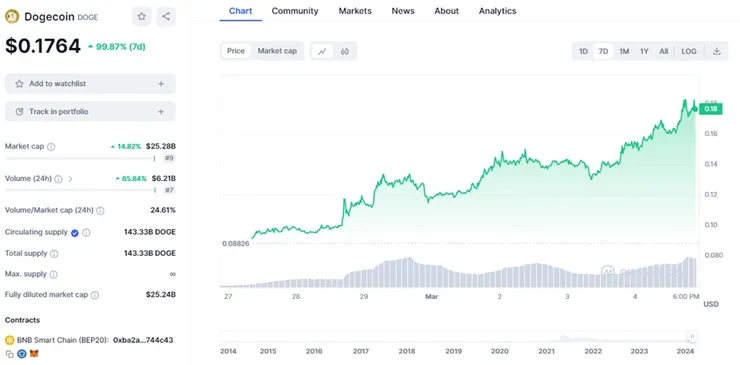This screenshot has height=365, width=740.
Task: Set chart range to All
Action: point(664,51)
